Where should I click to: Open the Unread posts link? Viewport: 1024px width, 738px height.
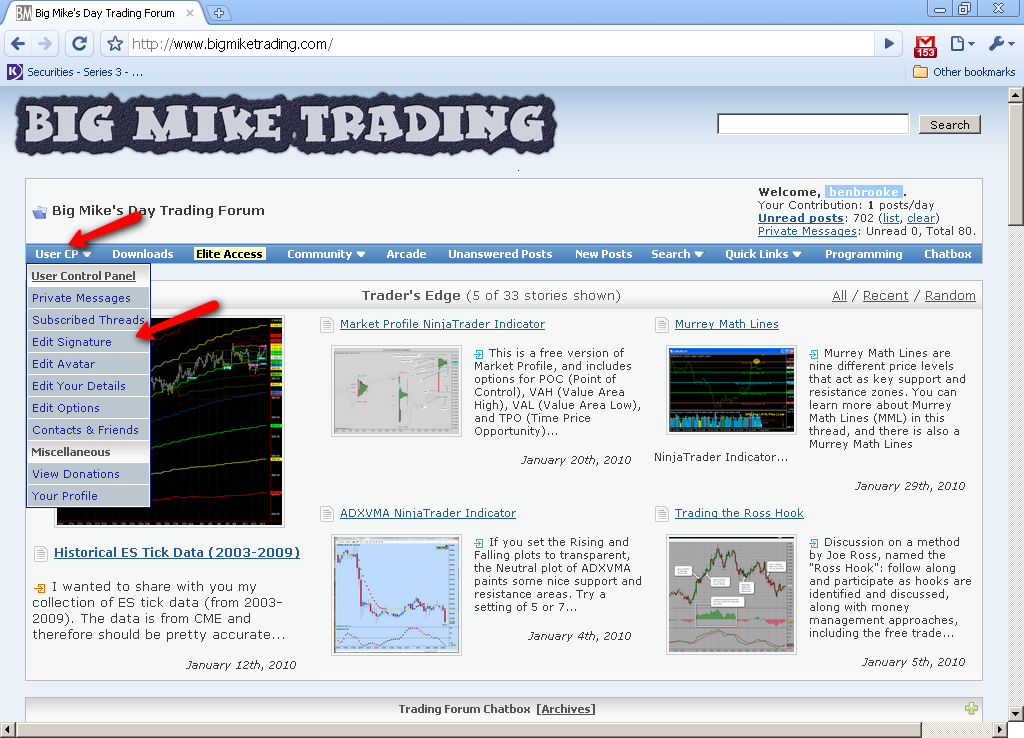click(801, 218)
